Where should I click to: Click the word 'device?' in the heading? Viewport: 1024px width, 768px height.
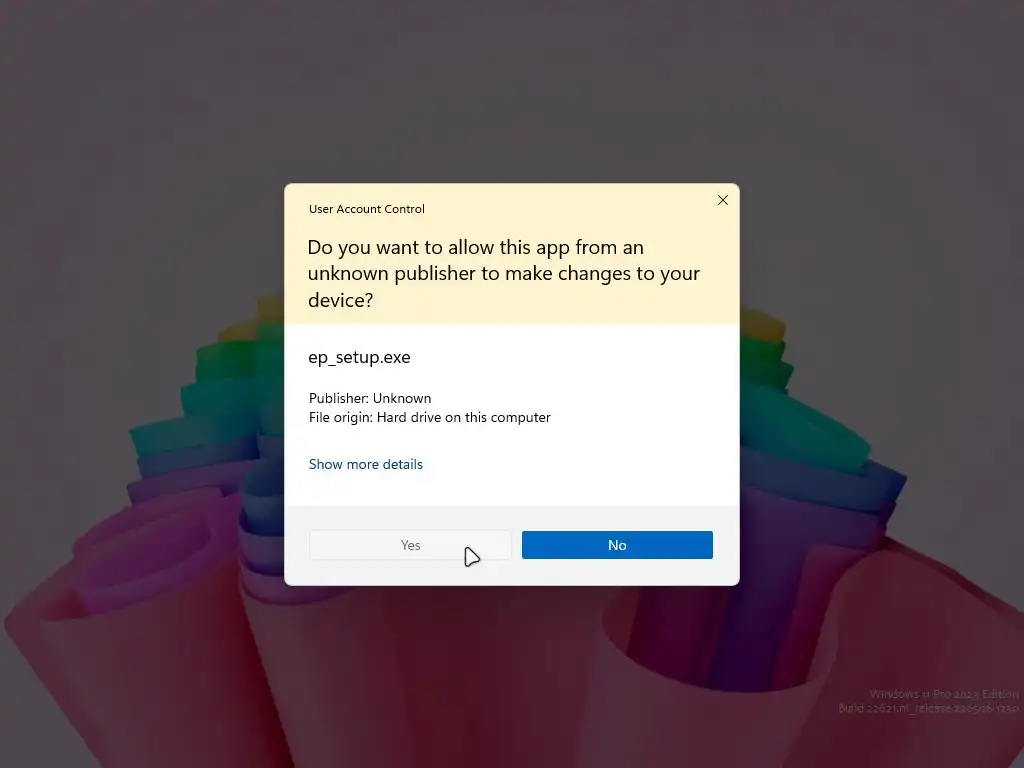[x=340, y=300]
